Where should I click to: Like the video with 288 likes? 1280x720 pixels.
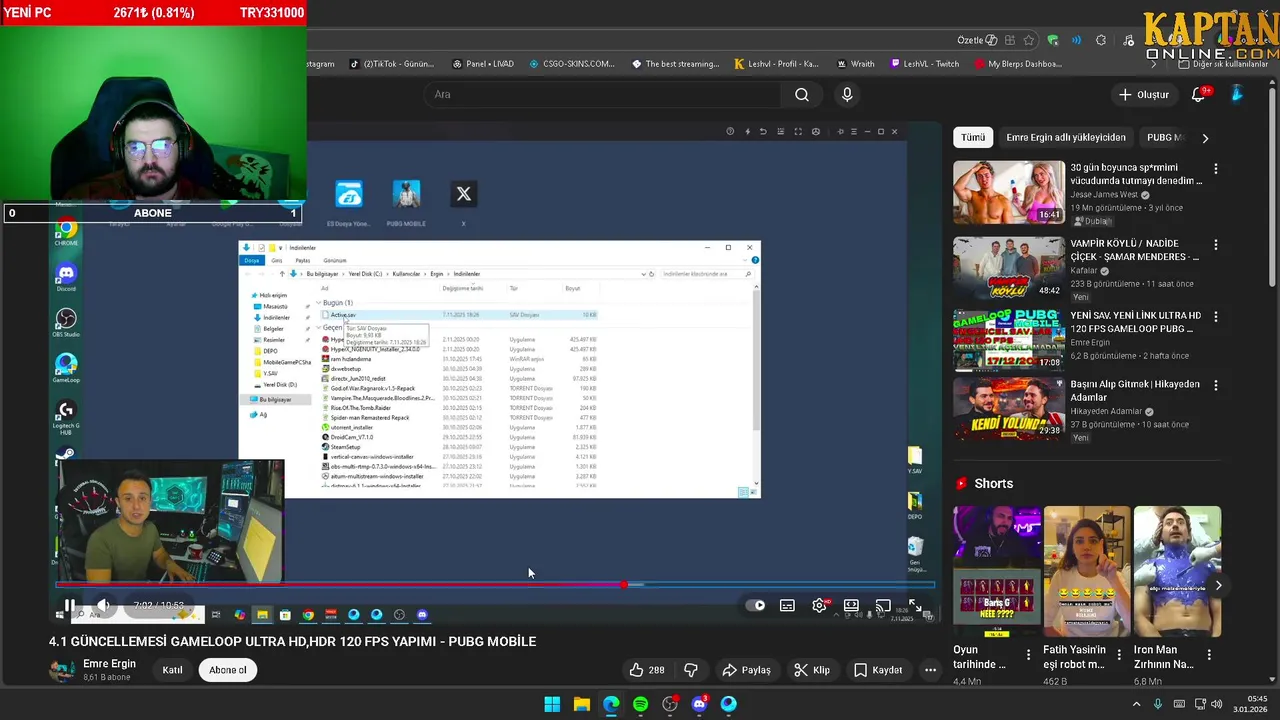(646, 670)
